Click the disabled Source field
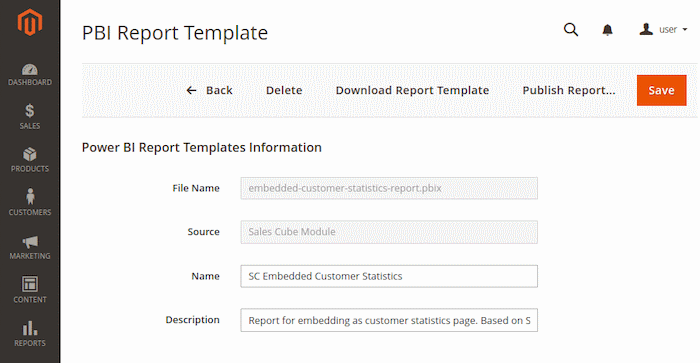This screenshot has height=363, width=700. [389, 232]
